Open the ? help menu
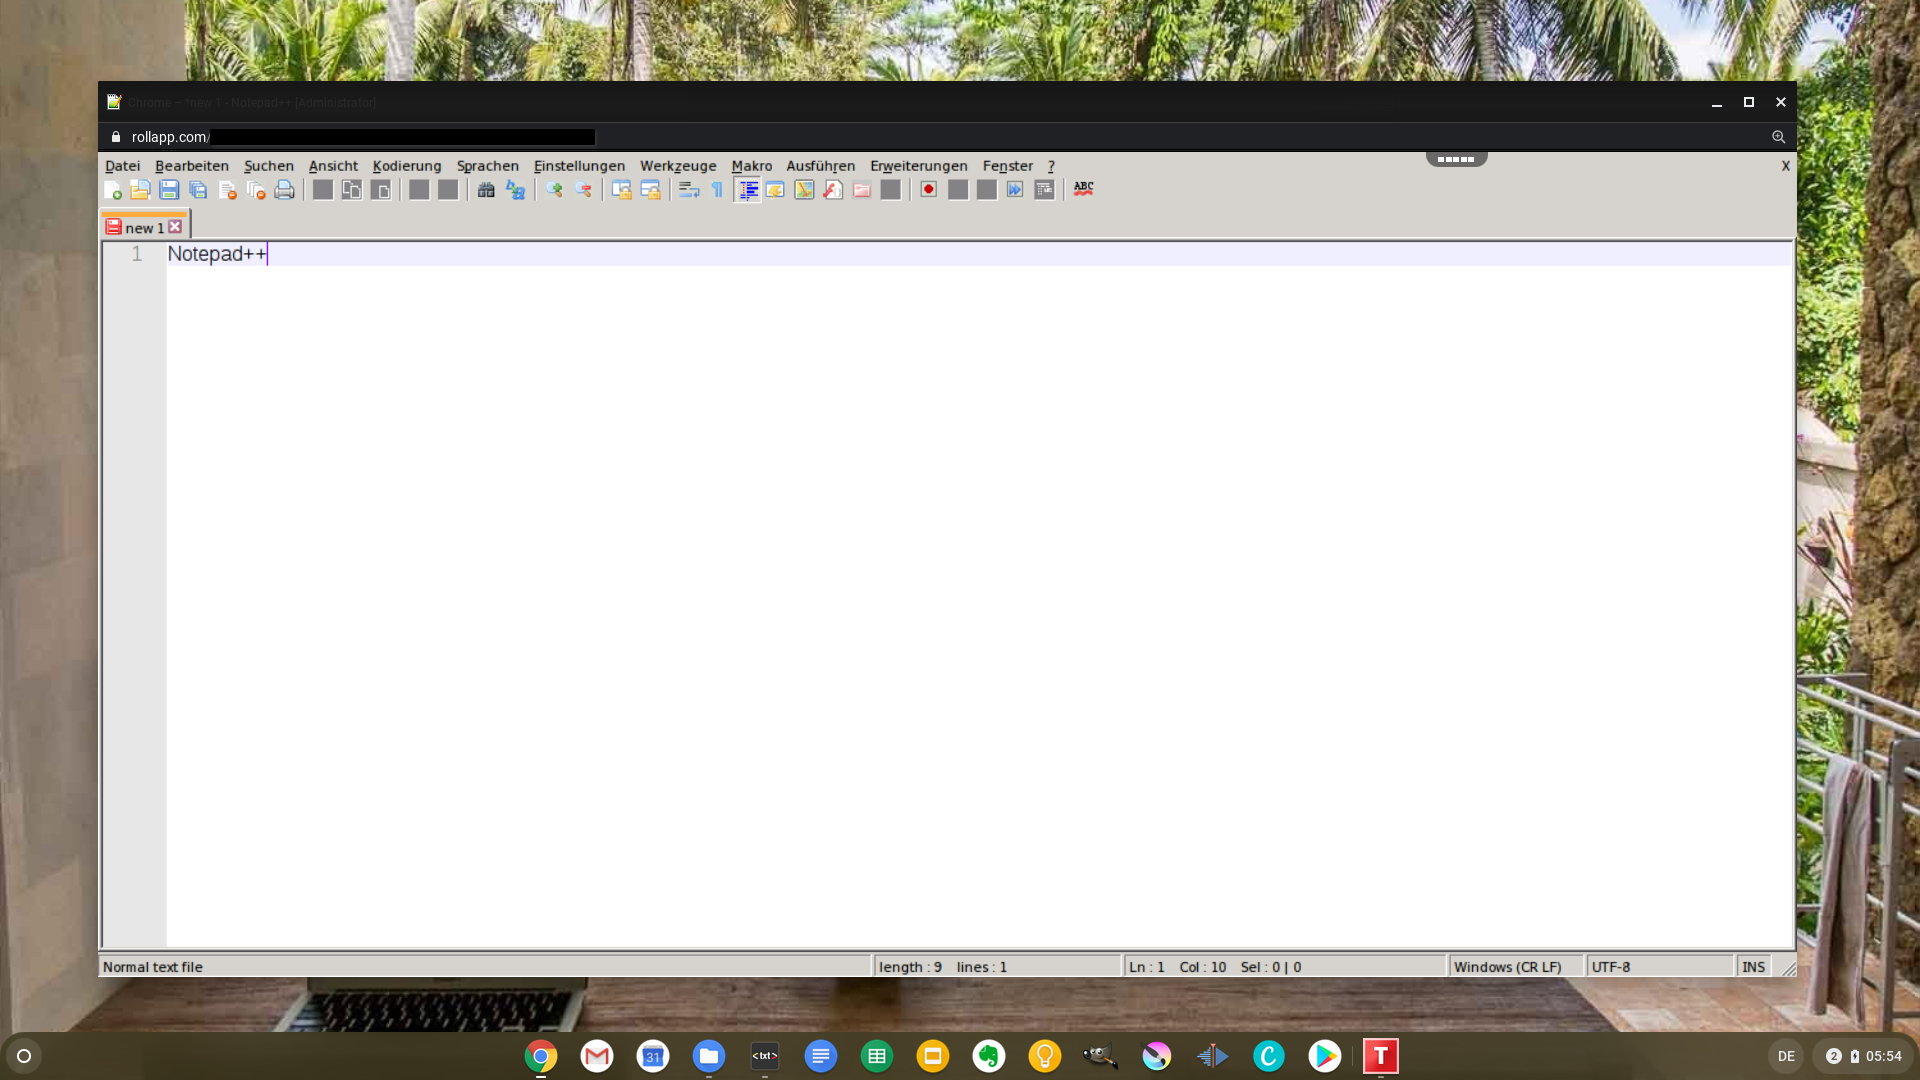The image size is (1920, 1080). point(1051,166)
